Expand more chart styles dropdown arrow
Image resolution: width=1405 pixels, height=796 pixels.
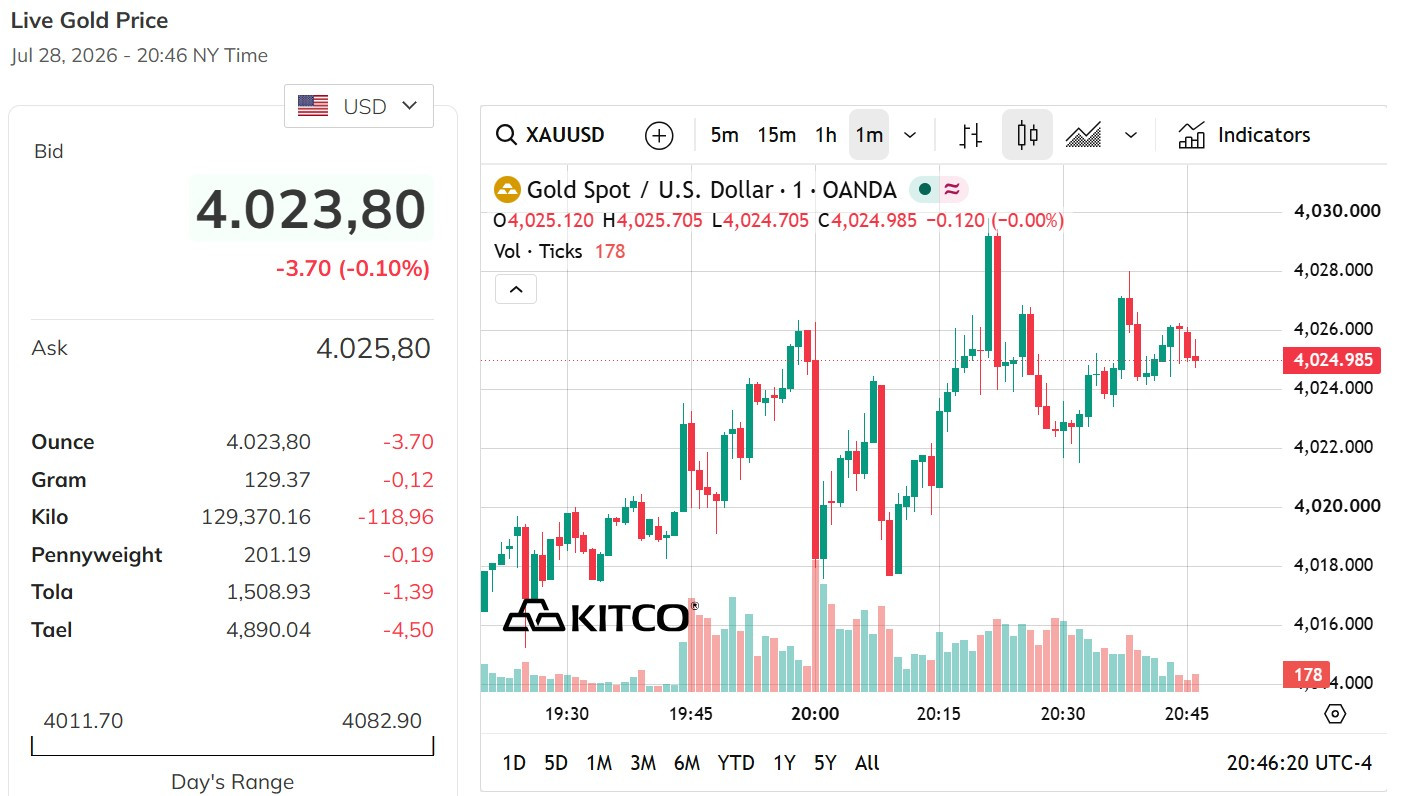click(1131, 135)
